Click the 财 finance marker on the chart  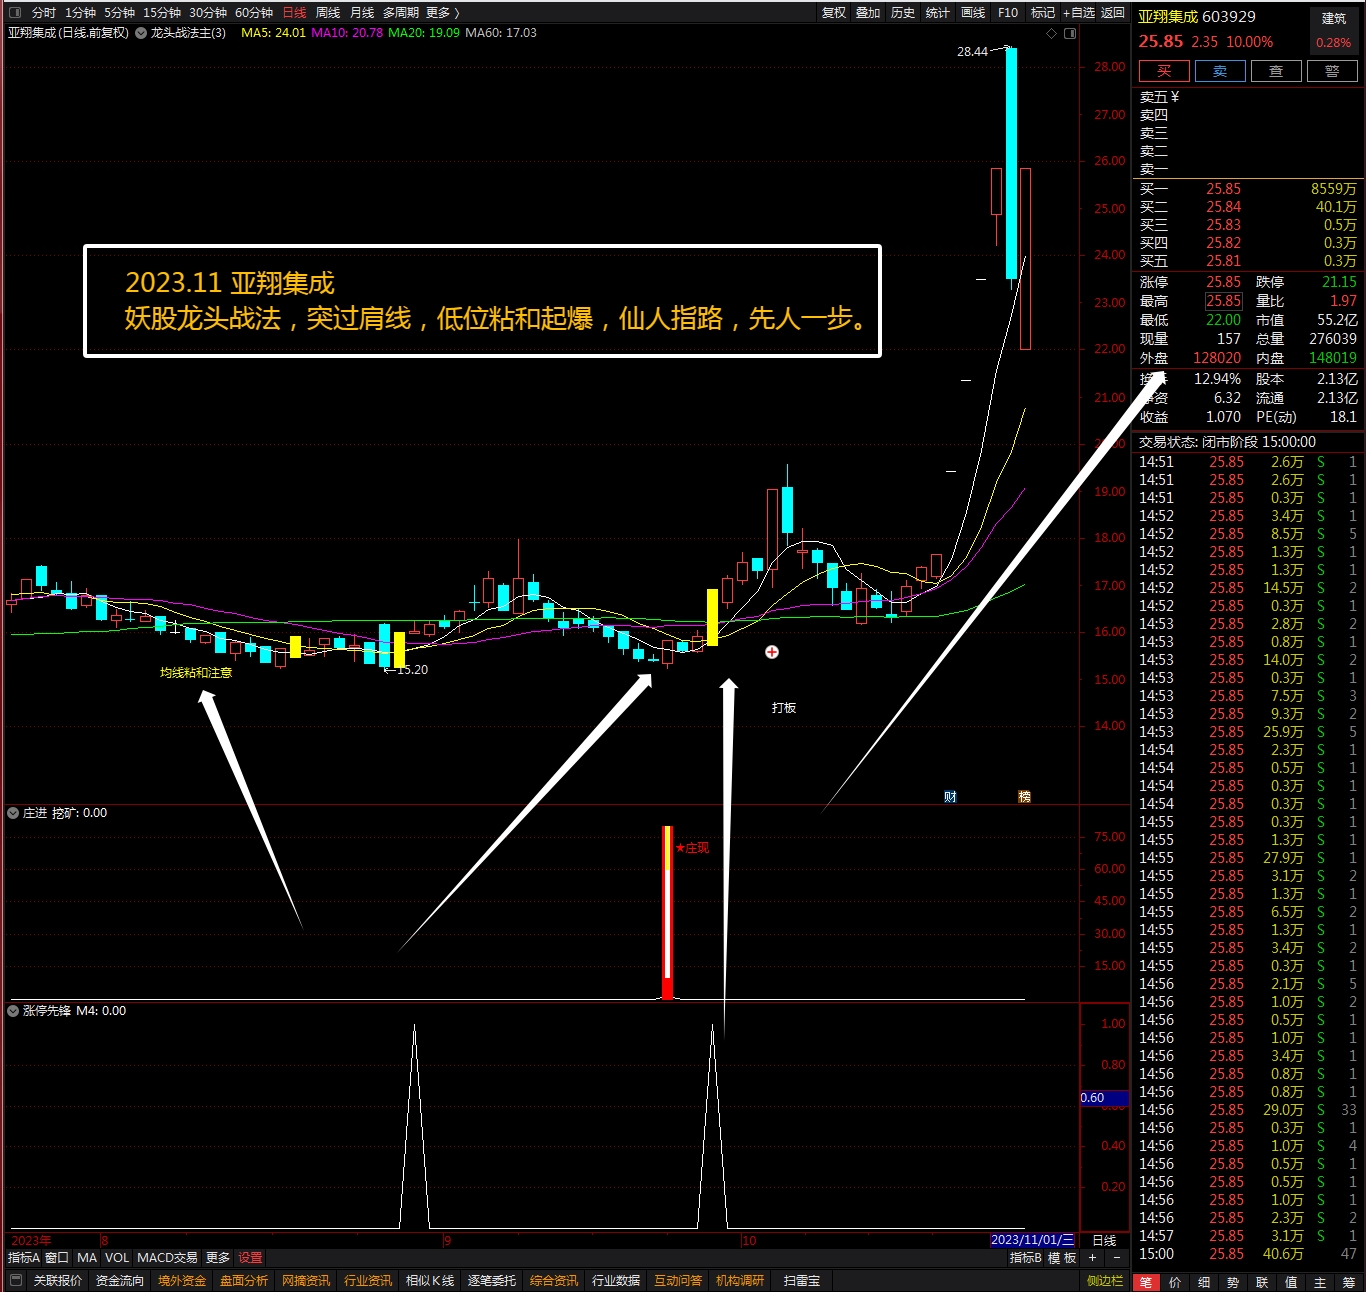tap(950, 797)
